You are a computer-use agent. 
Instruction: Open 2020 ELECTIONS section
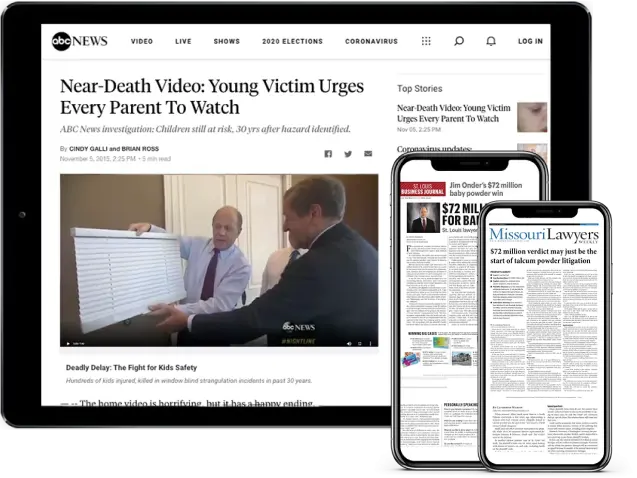pyautogui.click(x=292, y=41)
